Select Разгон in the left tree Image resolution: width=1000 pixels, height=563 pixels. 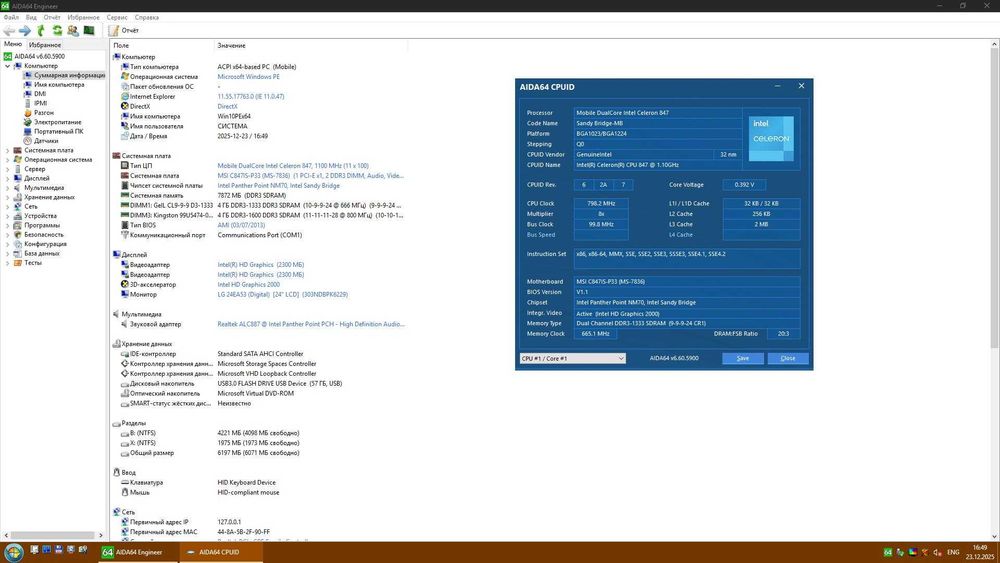(43, 113)
